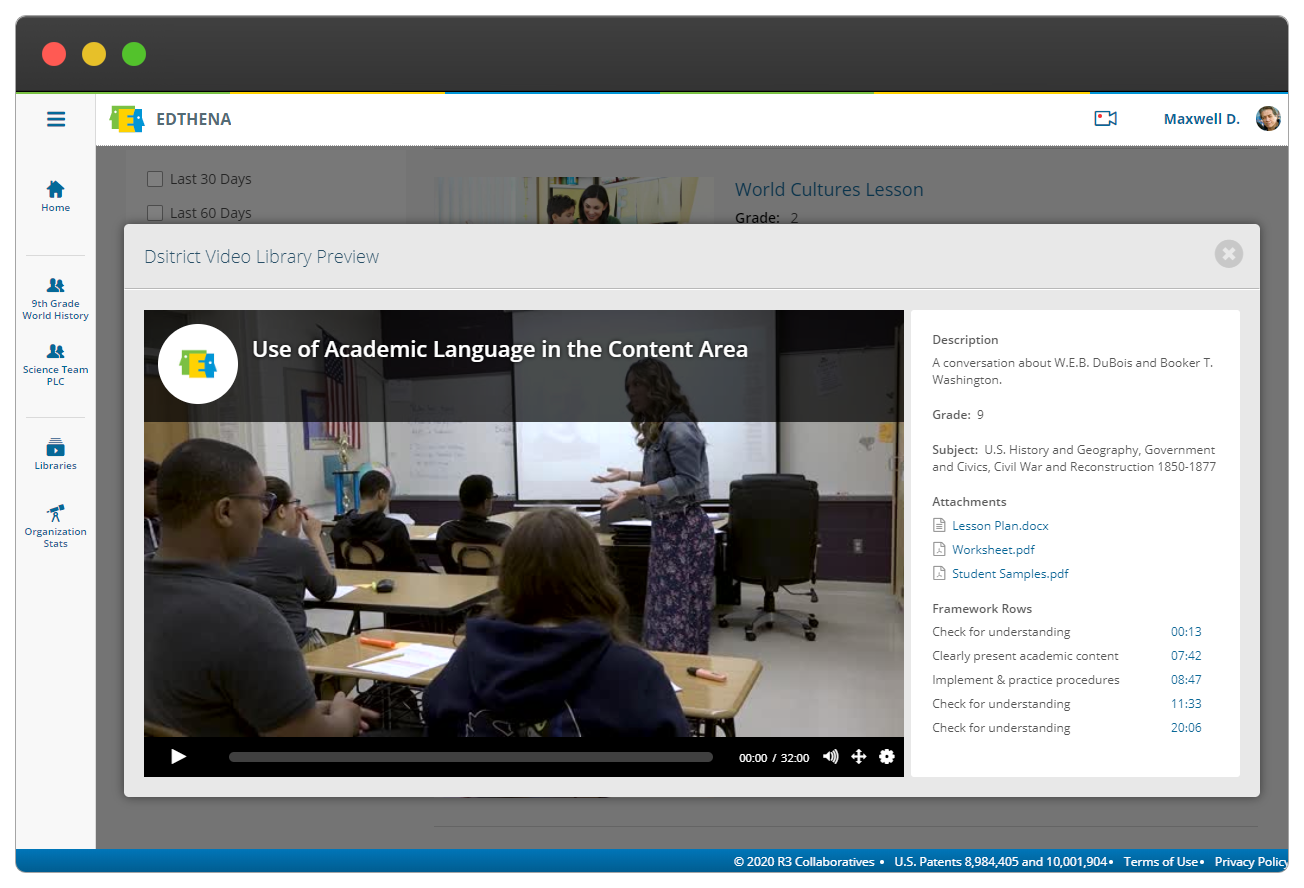Click 'Clearly present academic content' row
1304x888 pixels.
pos(1067,656)
